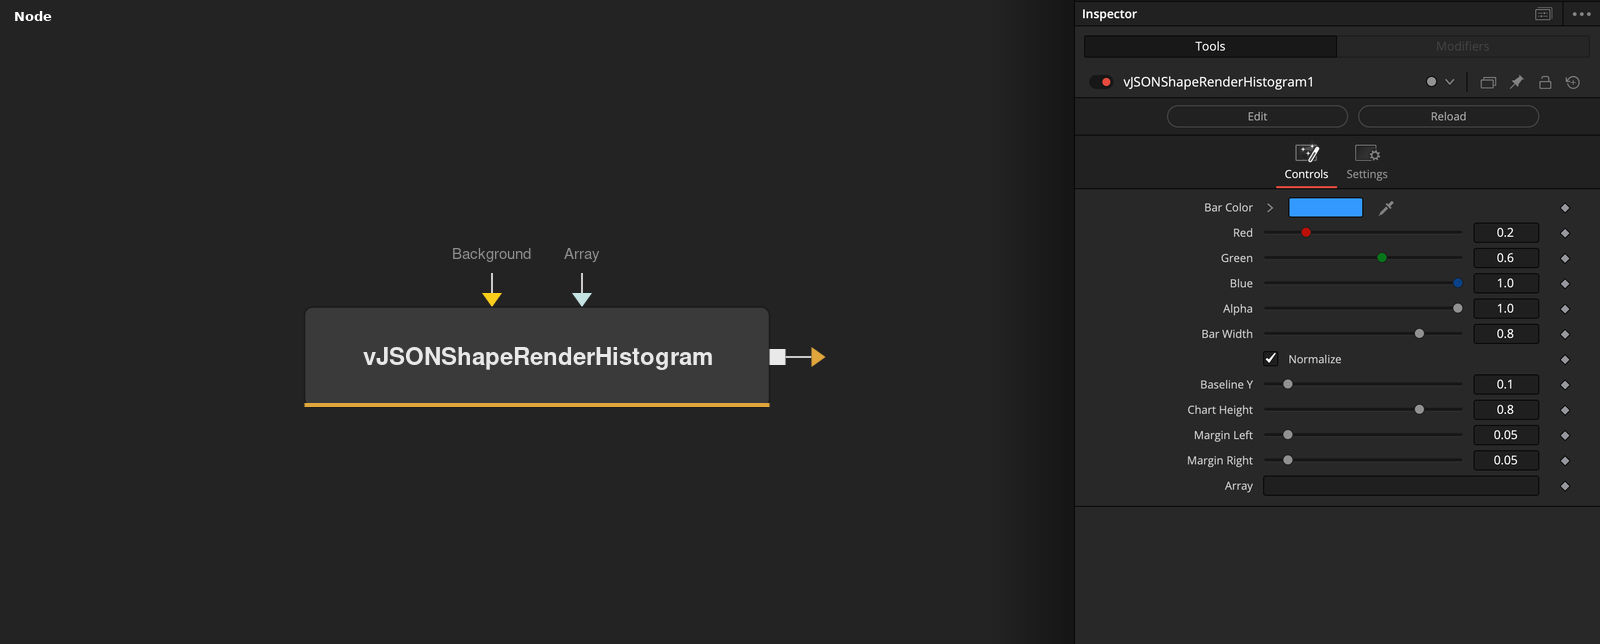Toggle keyframe diamond for Margin Right
This screenshot has height=644, width=1600.
[x=1565, y=461]
